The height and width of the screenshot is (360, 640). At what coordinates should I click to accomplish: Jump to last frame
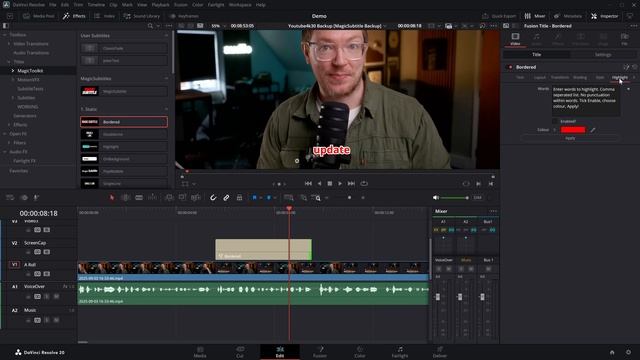351,184
